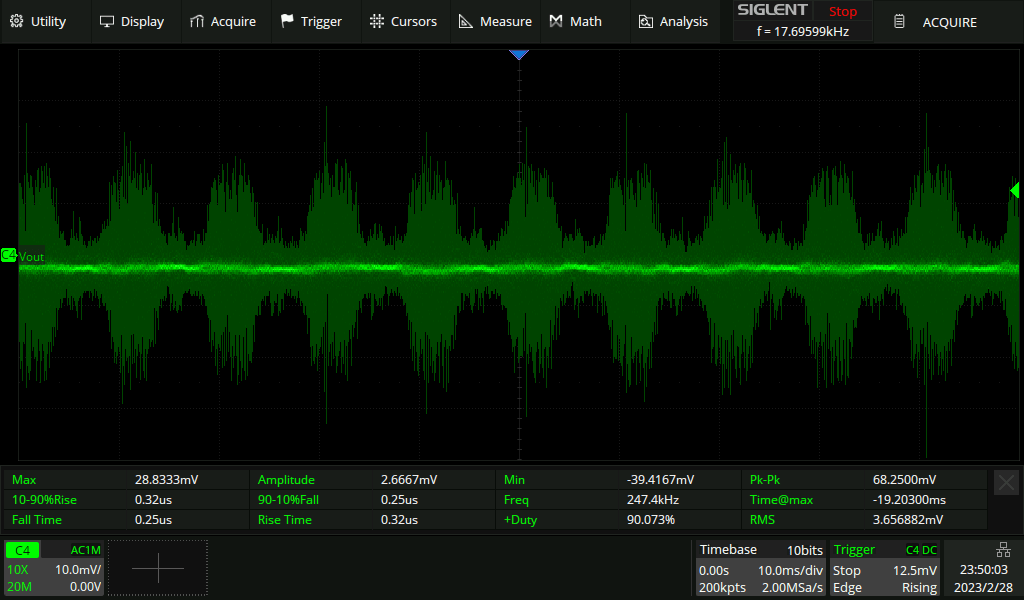Click the RMS value 3.656882mV

coord(908,520)
